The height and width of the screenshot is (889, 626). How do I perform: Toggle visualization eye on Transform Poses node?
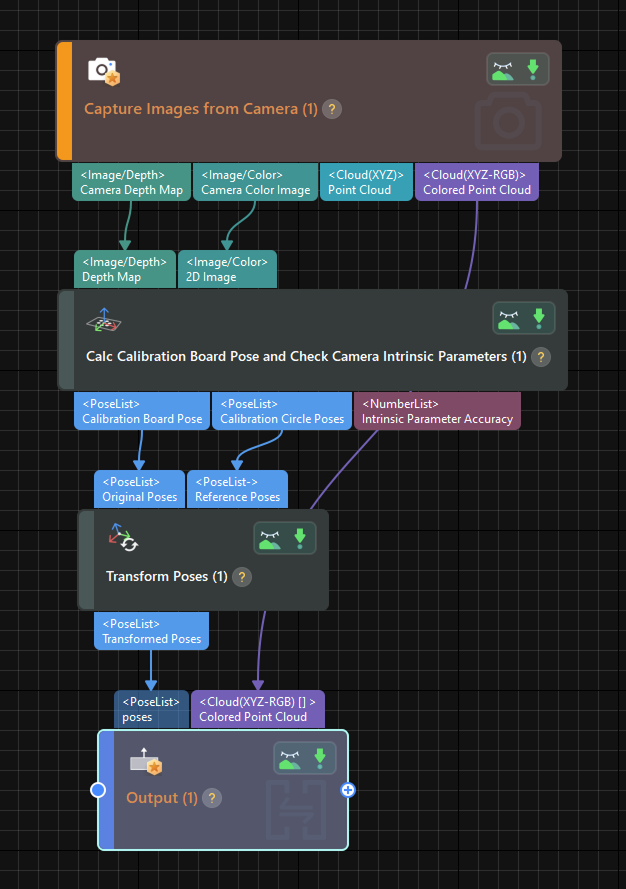click(270, 539)
